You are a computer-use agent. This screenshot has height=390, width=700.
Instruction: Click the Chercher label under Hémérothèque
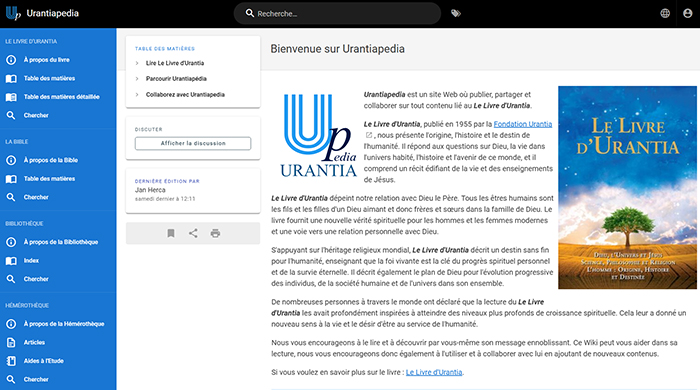point(36,380)
